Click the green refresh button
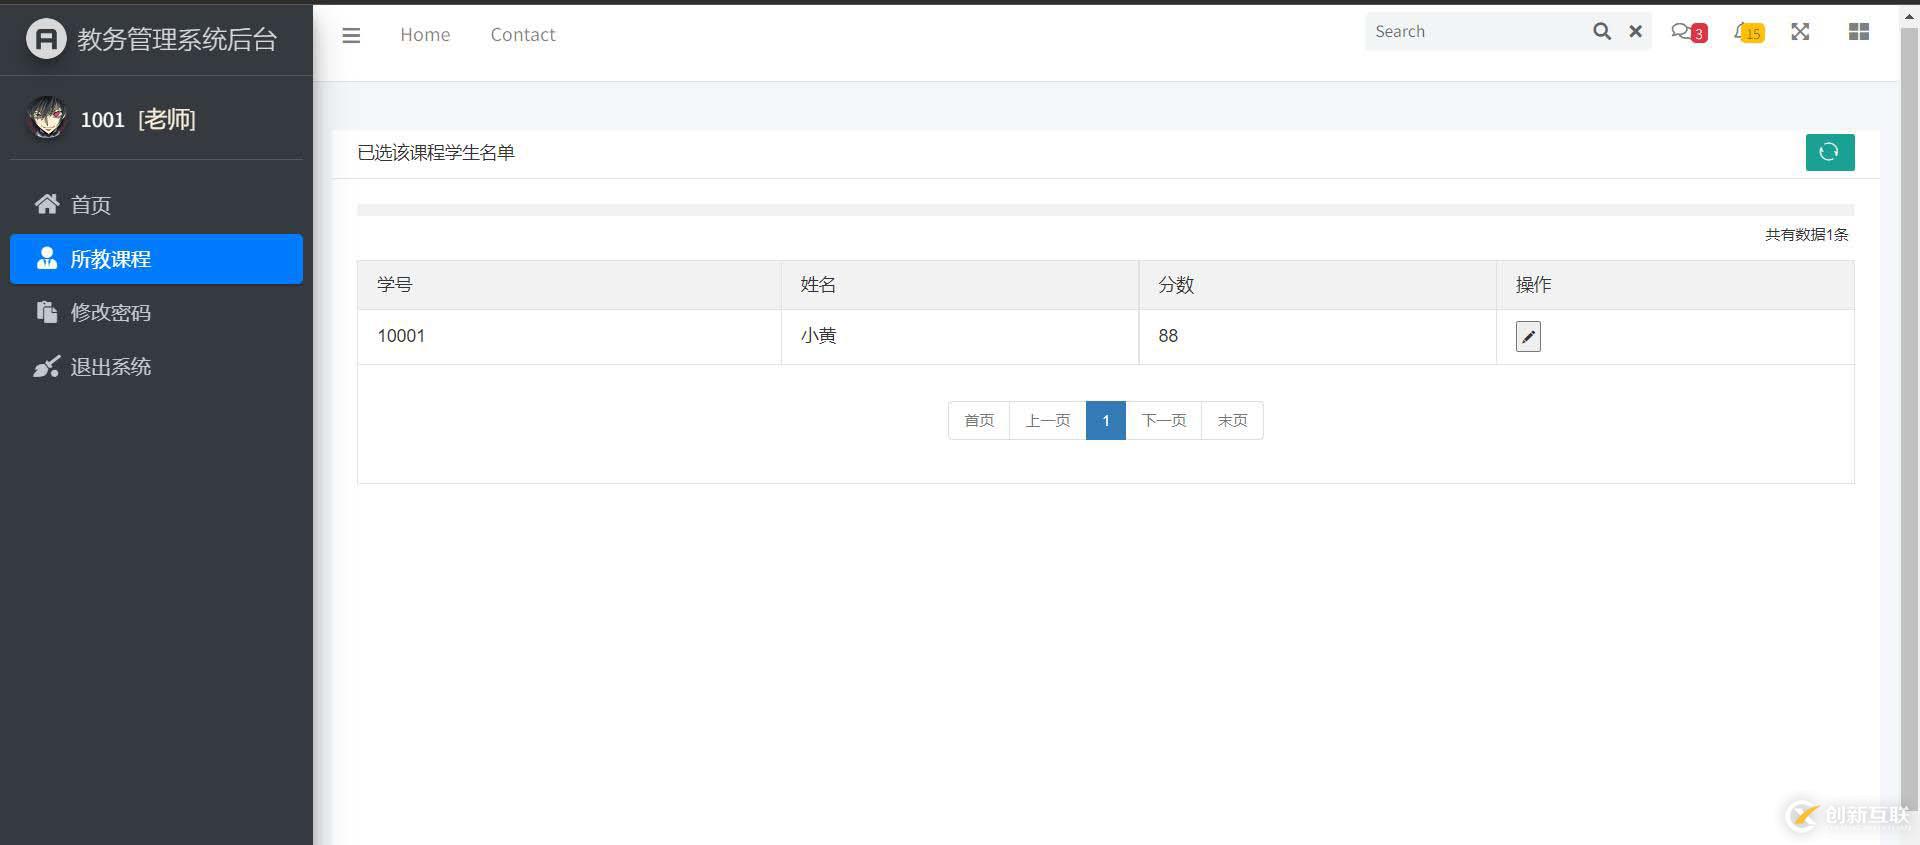 click(1829, 152)
